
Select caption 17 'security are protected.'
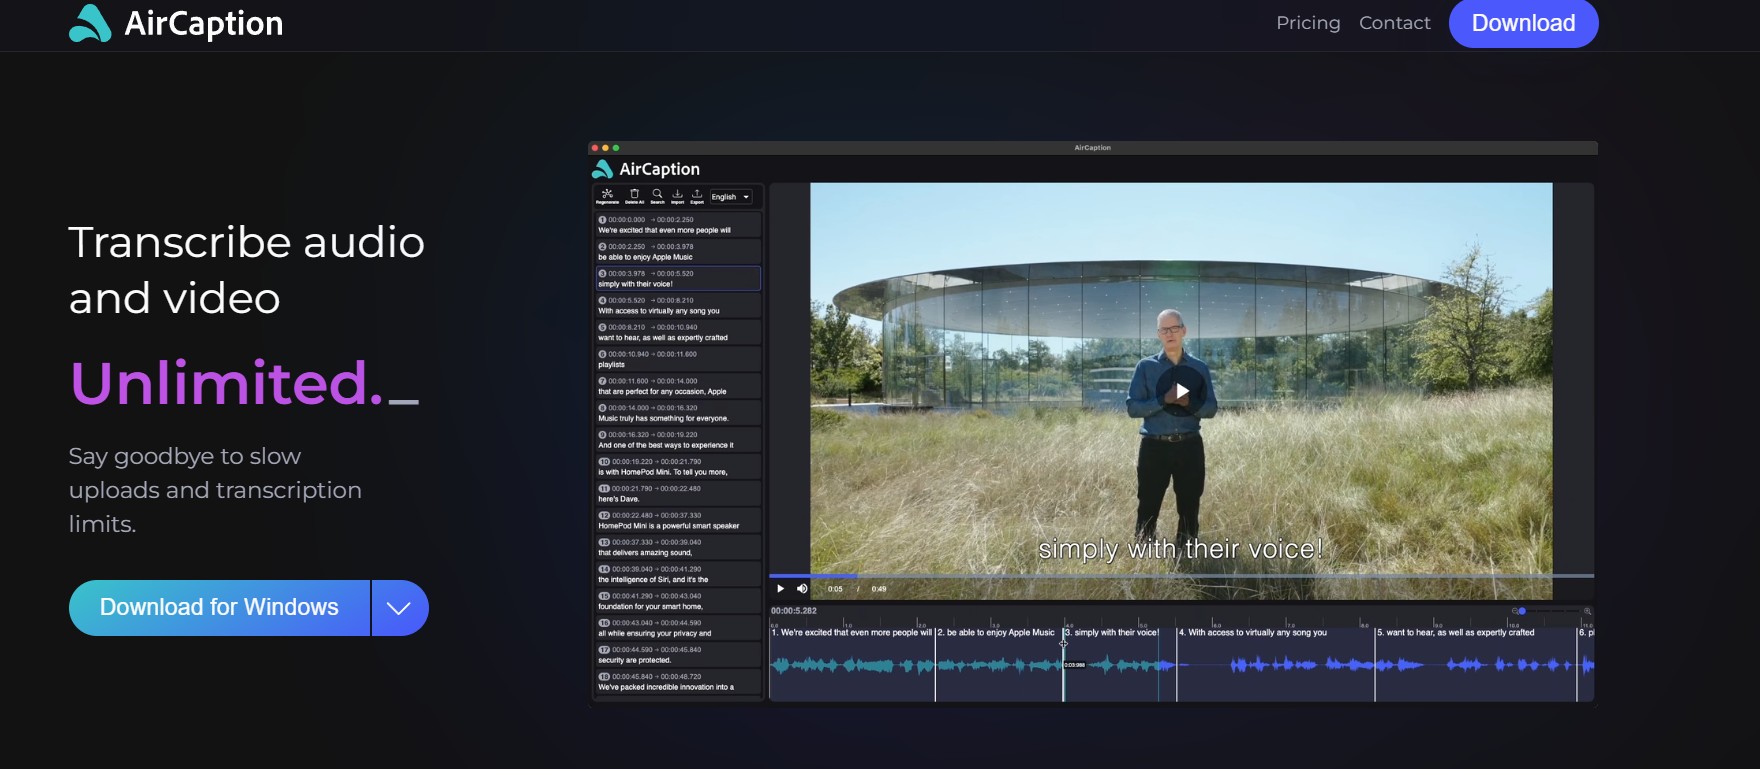tap(679, 655)
